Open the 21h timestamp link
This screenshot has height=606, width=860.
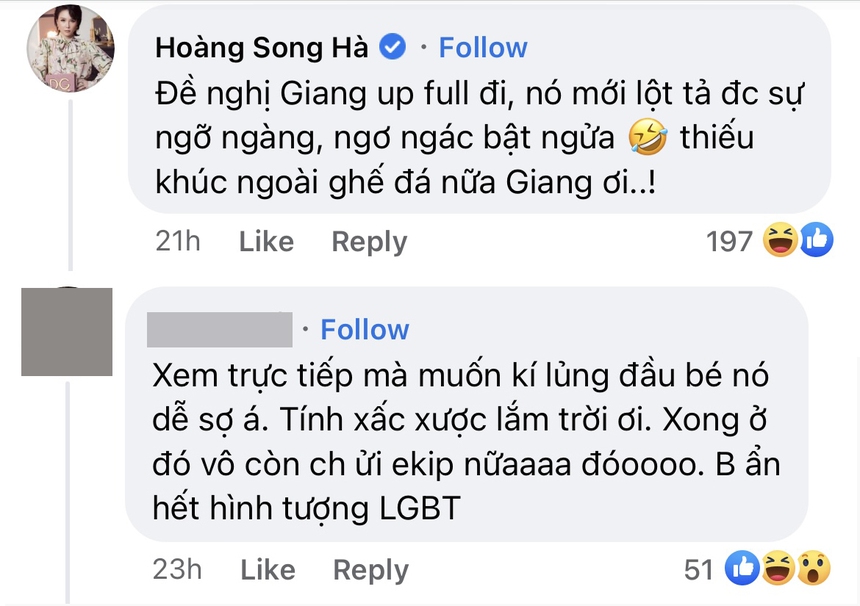tap(177, 241)
